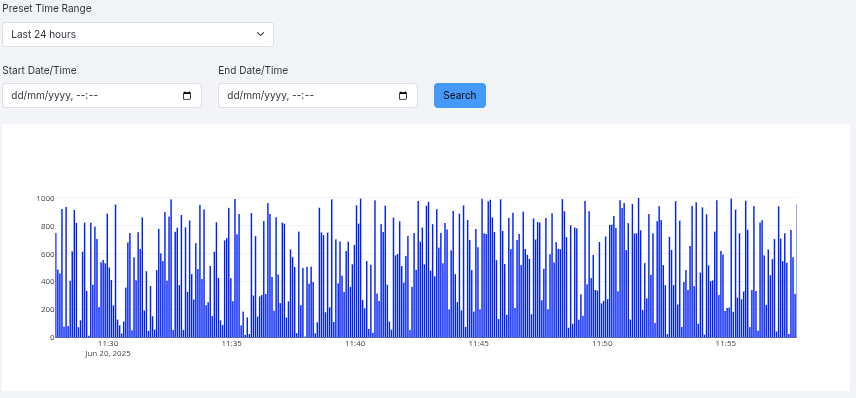Click the 11:30 x-axis tick label
The width and height of the screenshot is (856, 398).
point(108,343)
